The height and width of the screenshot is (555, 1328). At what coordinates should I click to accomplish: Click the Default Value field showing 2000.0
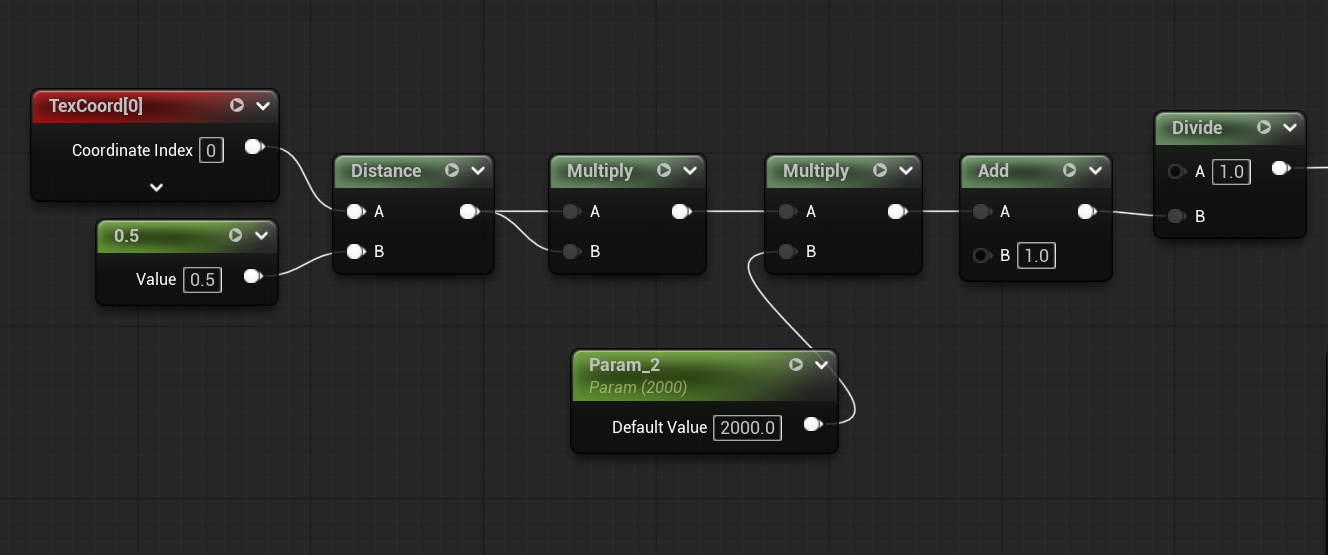point(747,427)
